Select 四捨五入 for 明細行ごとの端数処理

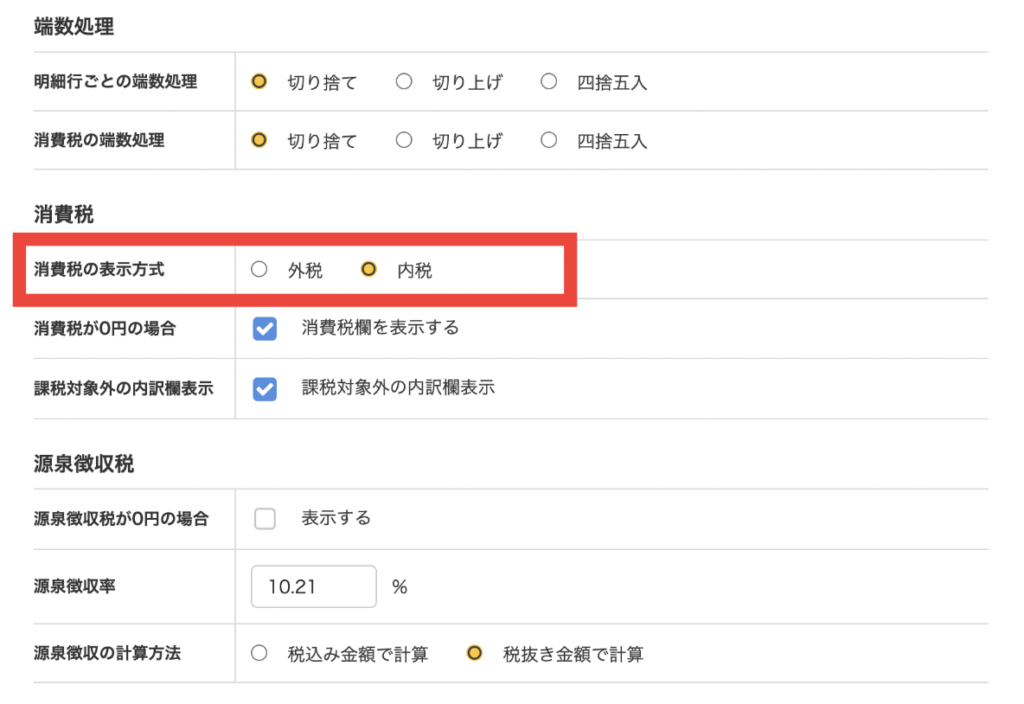[x=548, y=82]
